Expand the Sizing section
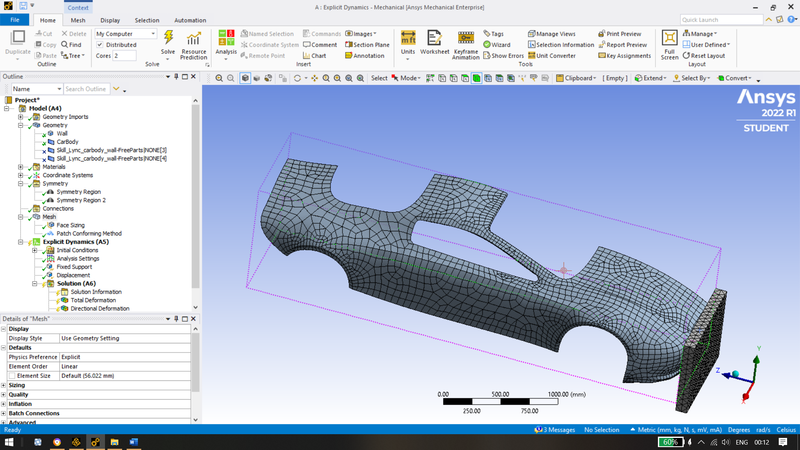 [4, 385]
